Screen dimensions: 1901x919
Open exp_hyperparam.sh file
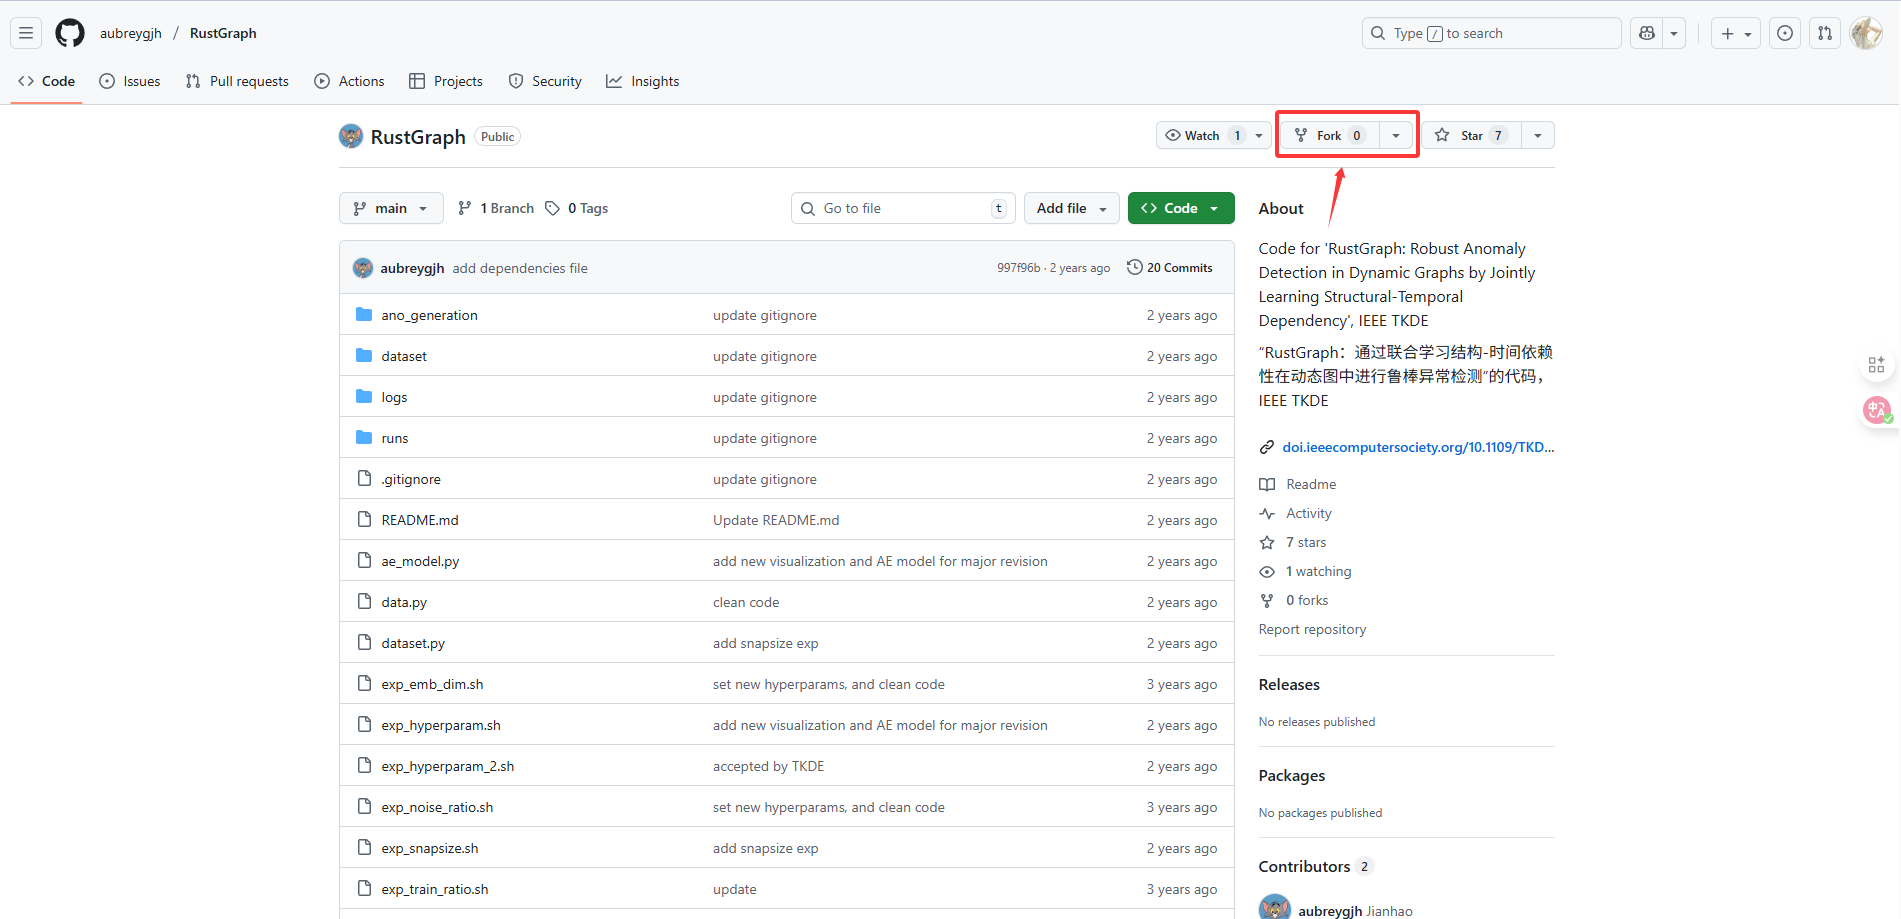point(441,725)
